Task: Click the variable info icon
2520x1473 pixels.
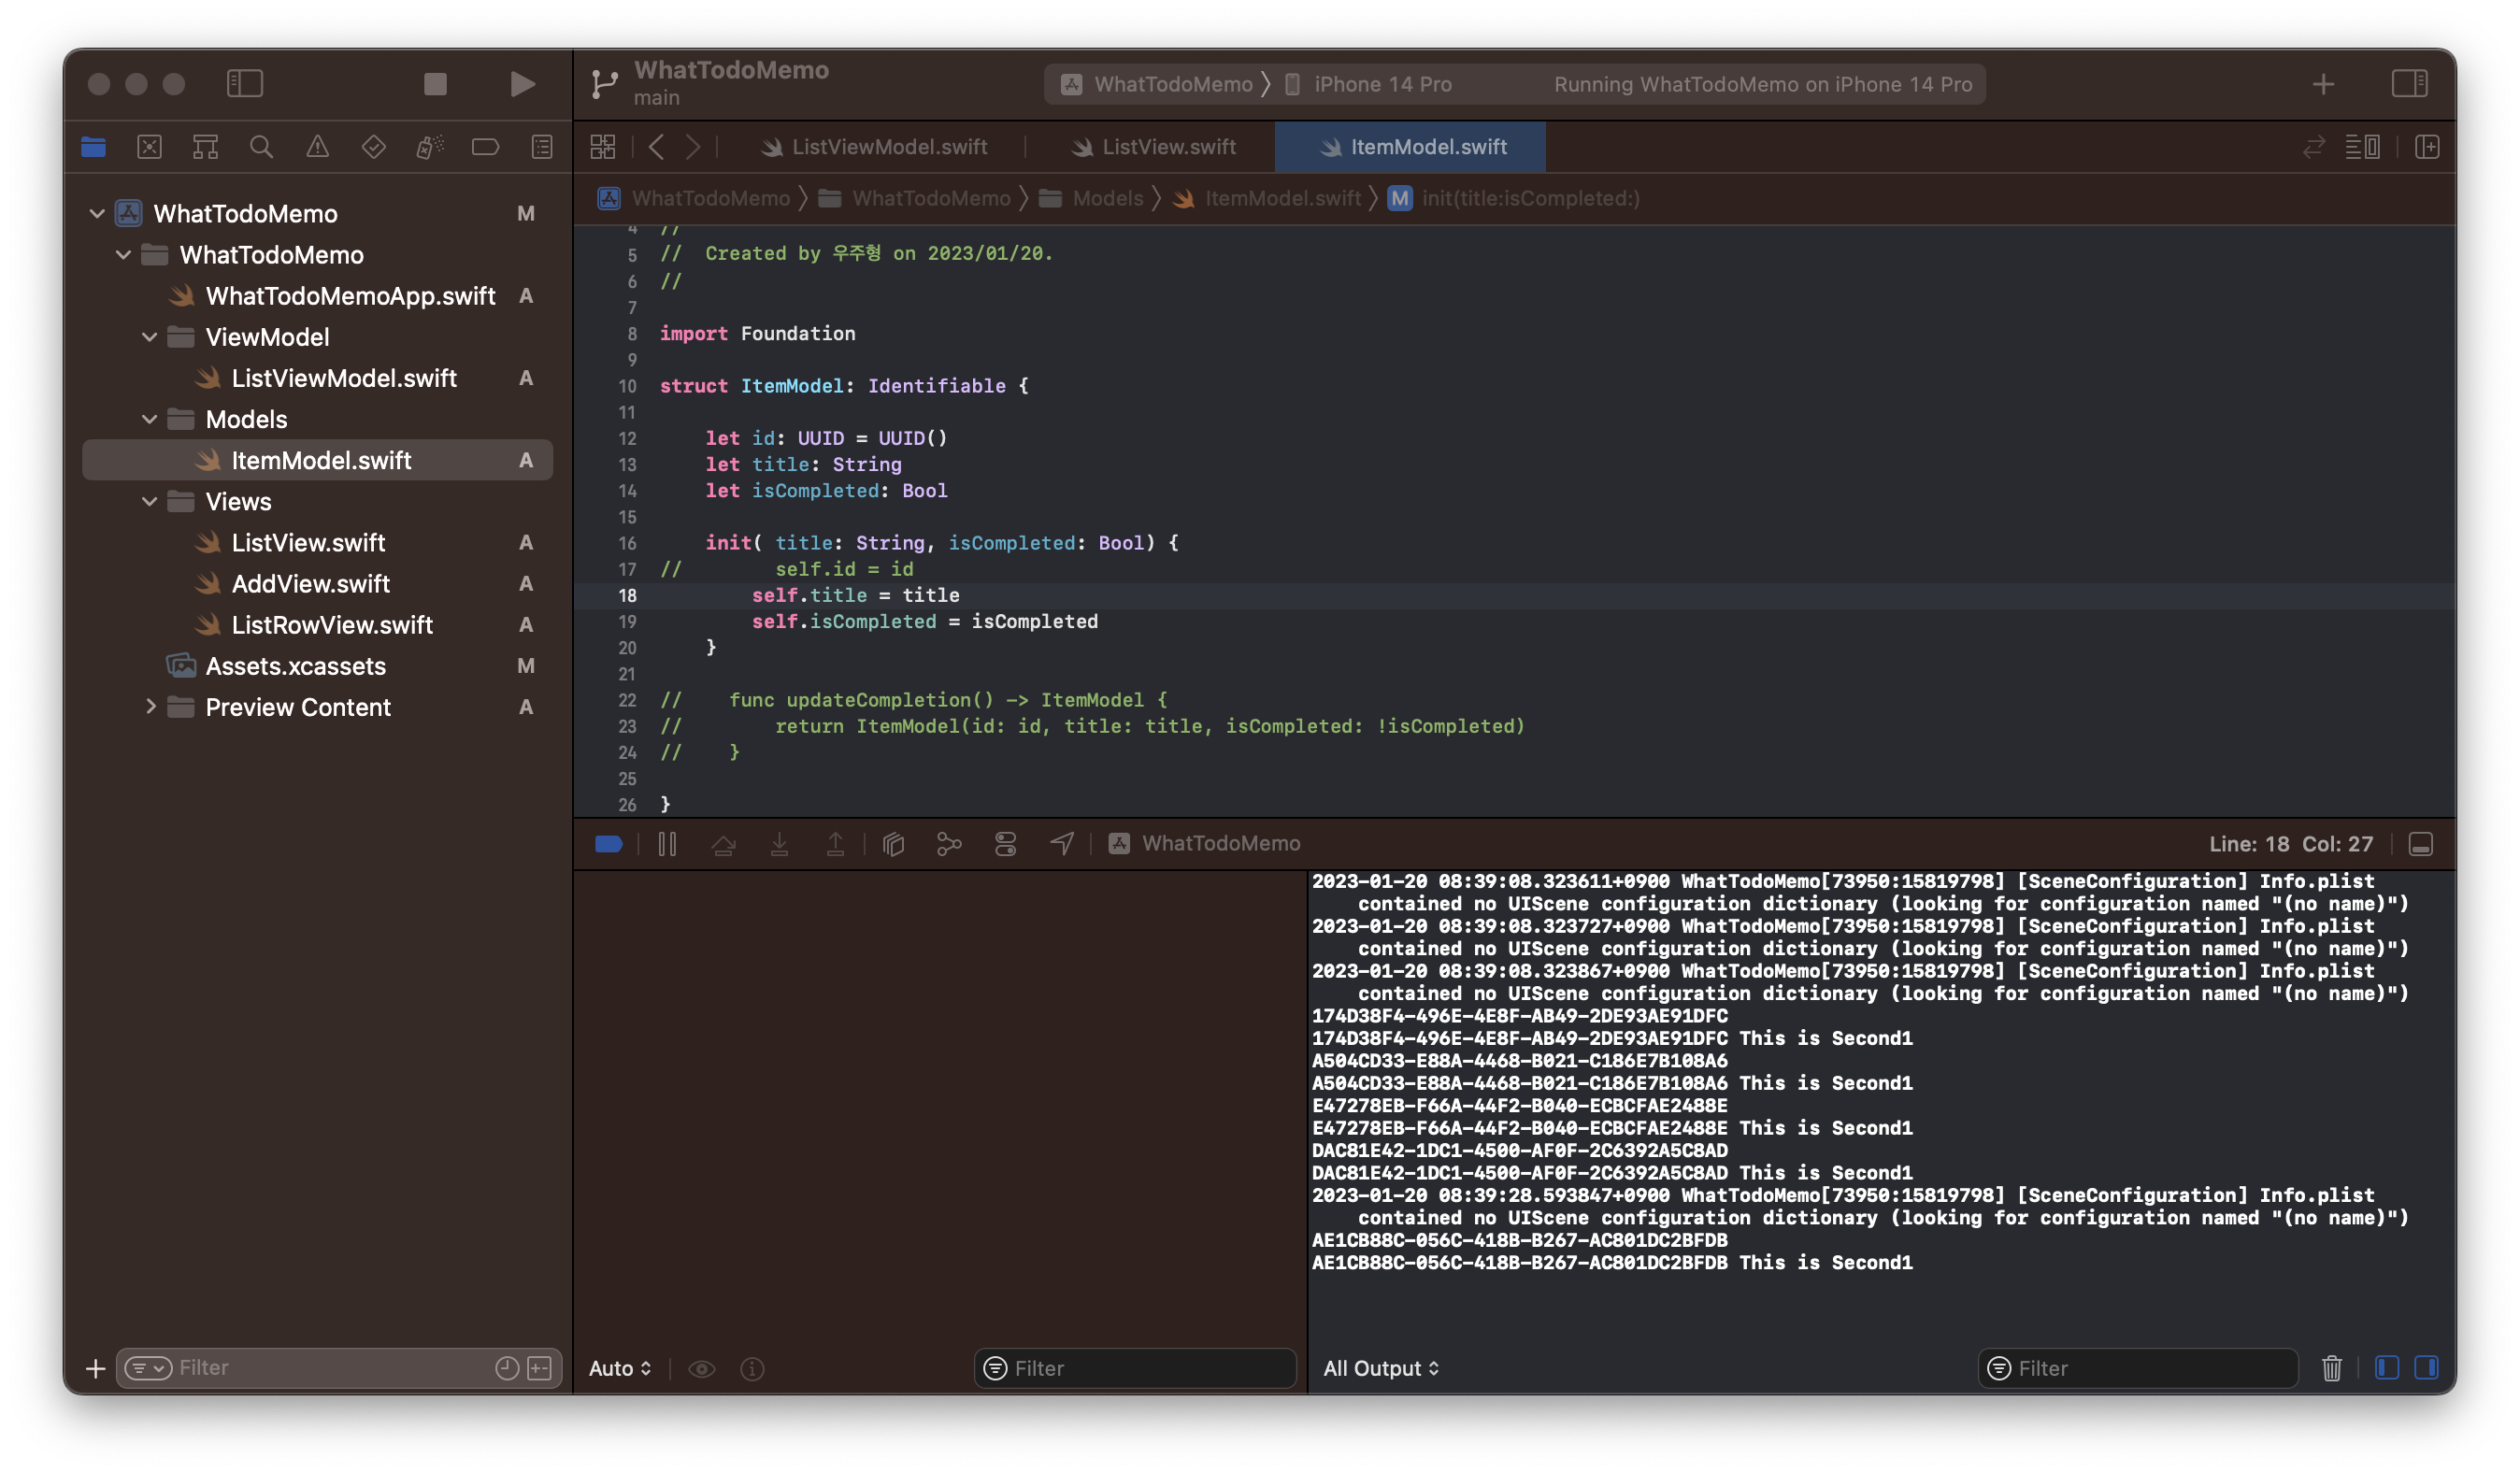Action: [752, 1368]
